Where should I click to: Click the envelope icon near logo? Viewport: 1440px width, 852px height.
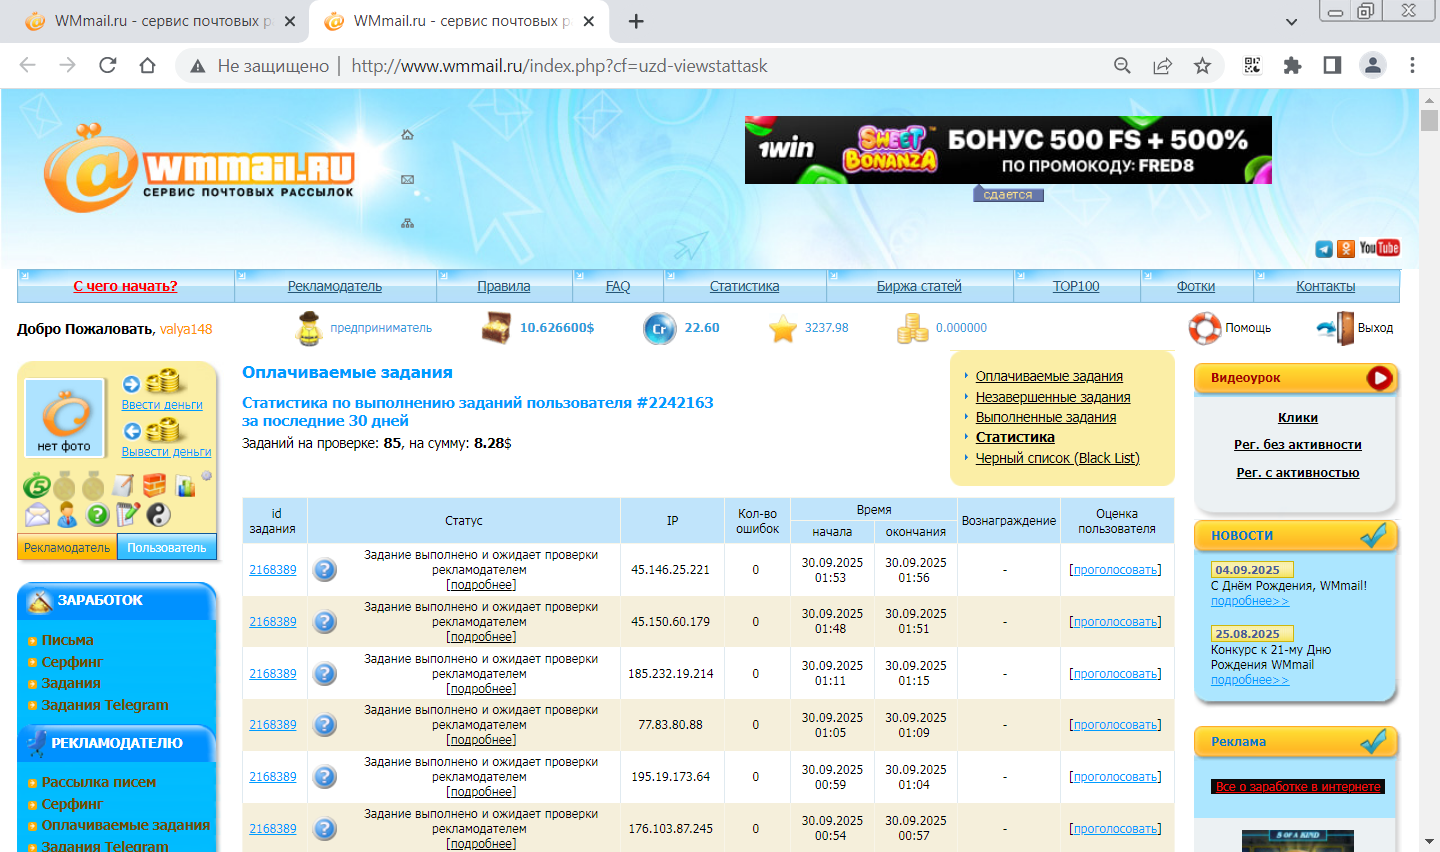[407, 180]
